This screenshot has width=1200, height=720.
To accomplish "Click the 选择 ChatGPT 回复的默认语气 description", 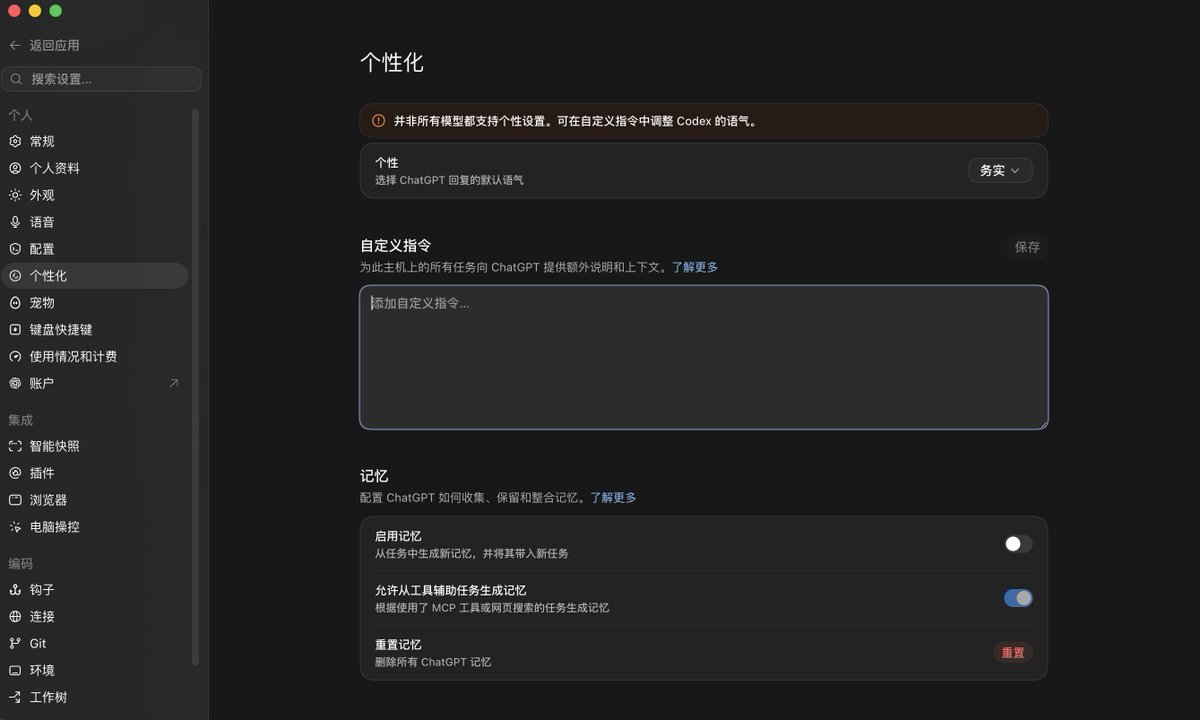I will pyautogui.click(x=449, y=180).
